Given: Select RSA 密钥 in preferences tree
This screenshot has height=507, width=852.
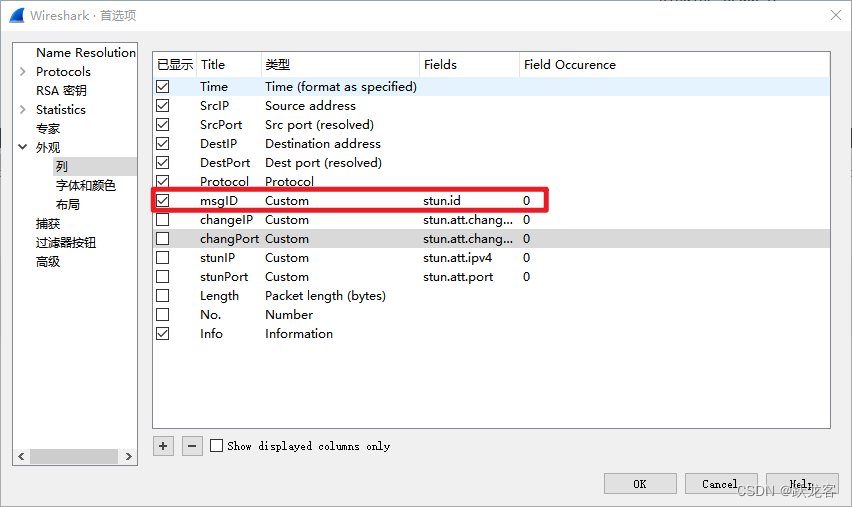Looking at the screenshot, I should click(61, 90).
